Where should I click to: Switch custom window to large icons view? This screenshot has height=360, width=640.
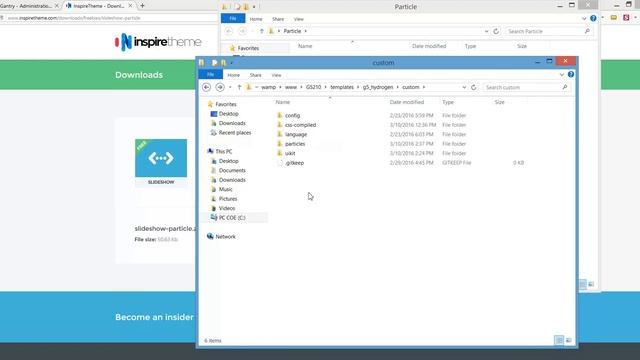tap(569, 340)
